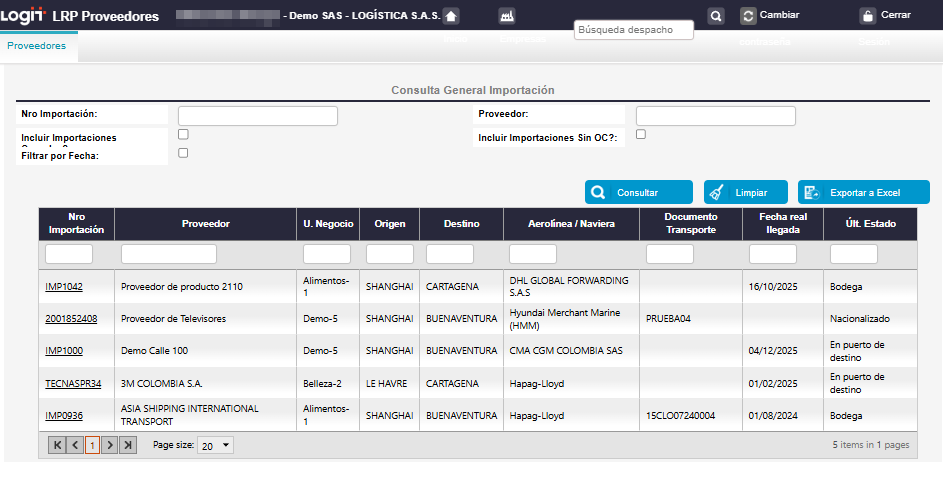
Task: Click the Exportar a Excel button
Action: [864, 192]
